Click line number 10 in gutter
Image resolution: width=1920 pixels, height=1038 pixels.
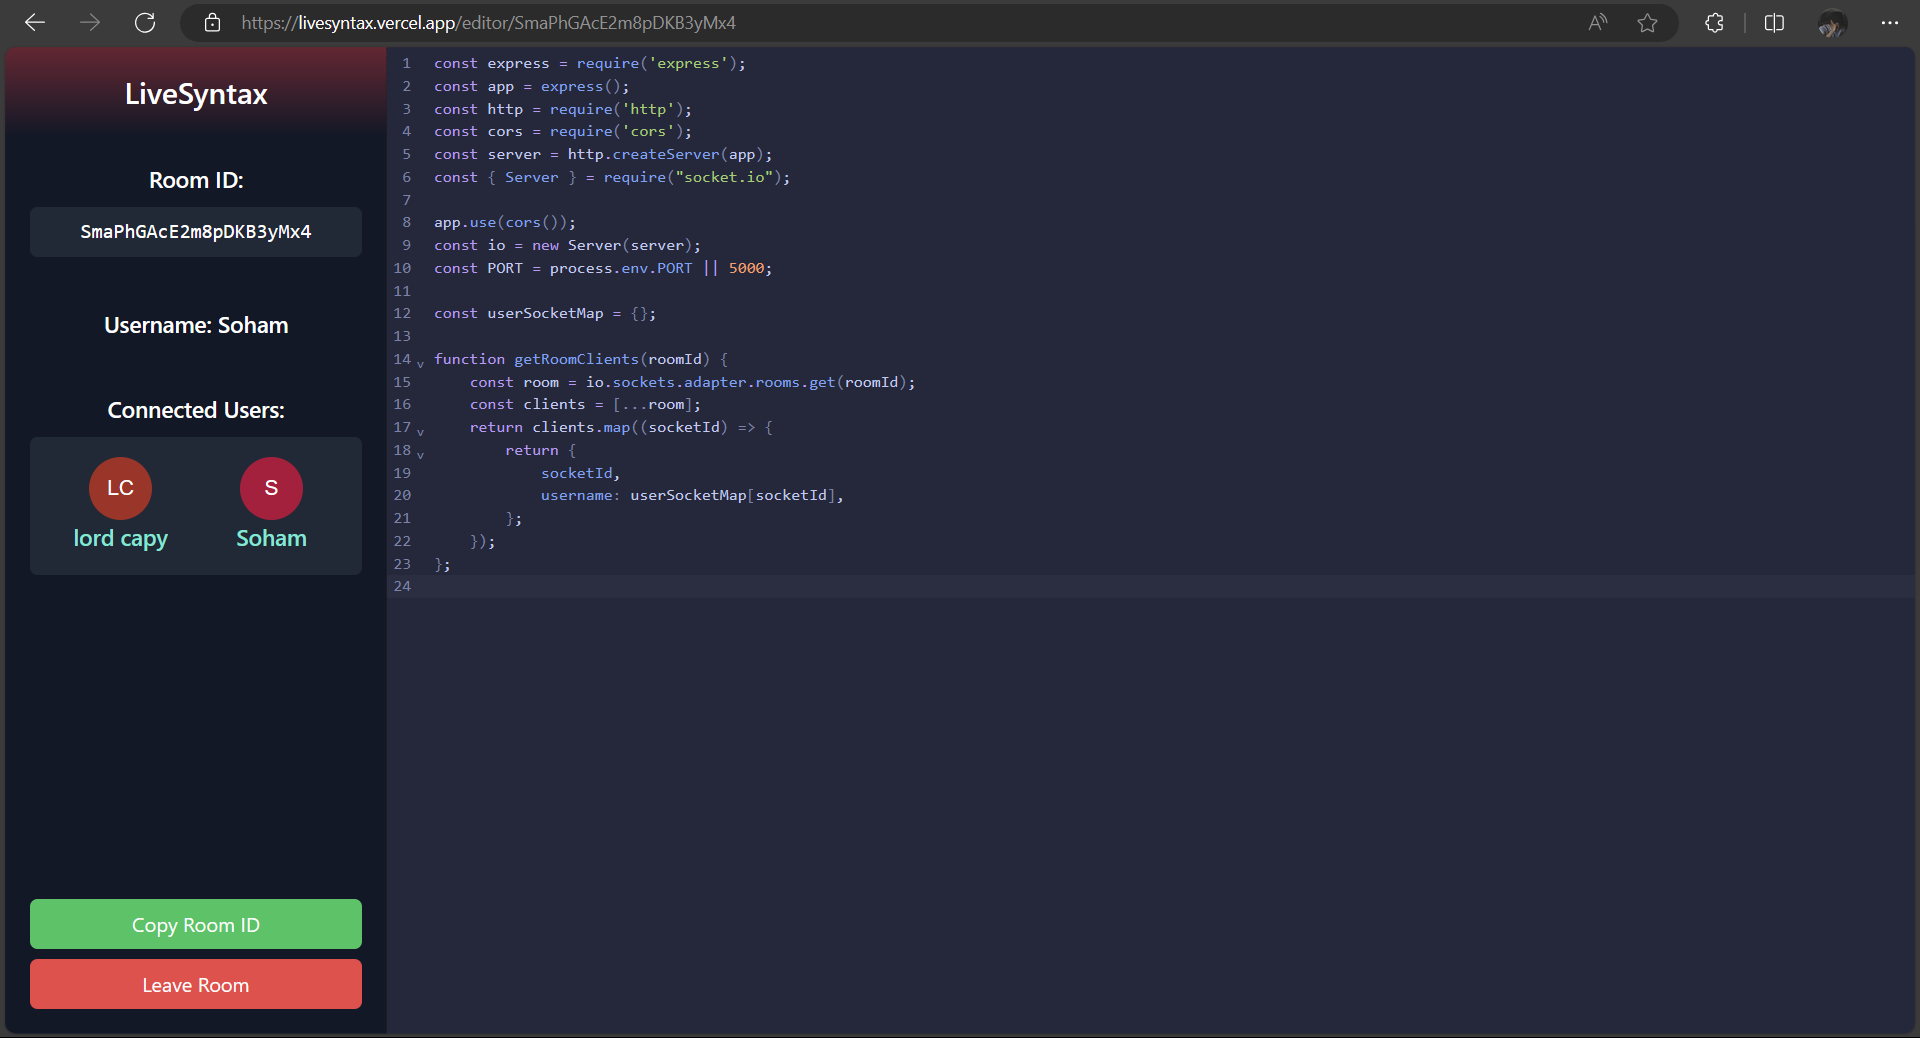[x=402, y=268]
